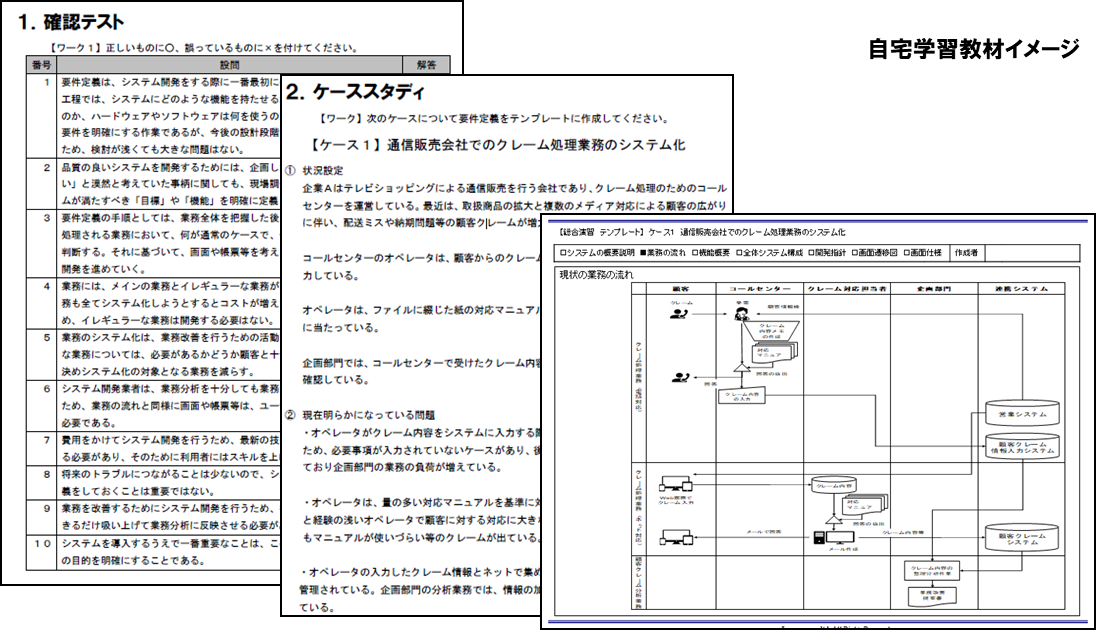Click the 自宅学習教材イメージ title
The image size is (1096, 630).
tap(974, 49)
